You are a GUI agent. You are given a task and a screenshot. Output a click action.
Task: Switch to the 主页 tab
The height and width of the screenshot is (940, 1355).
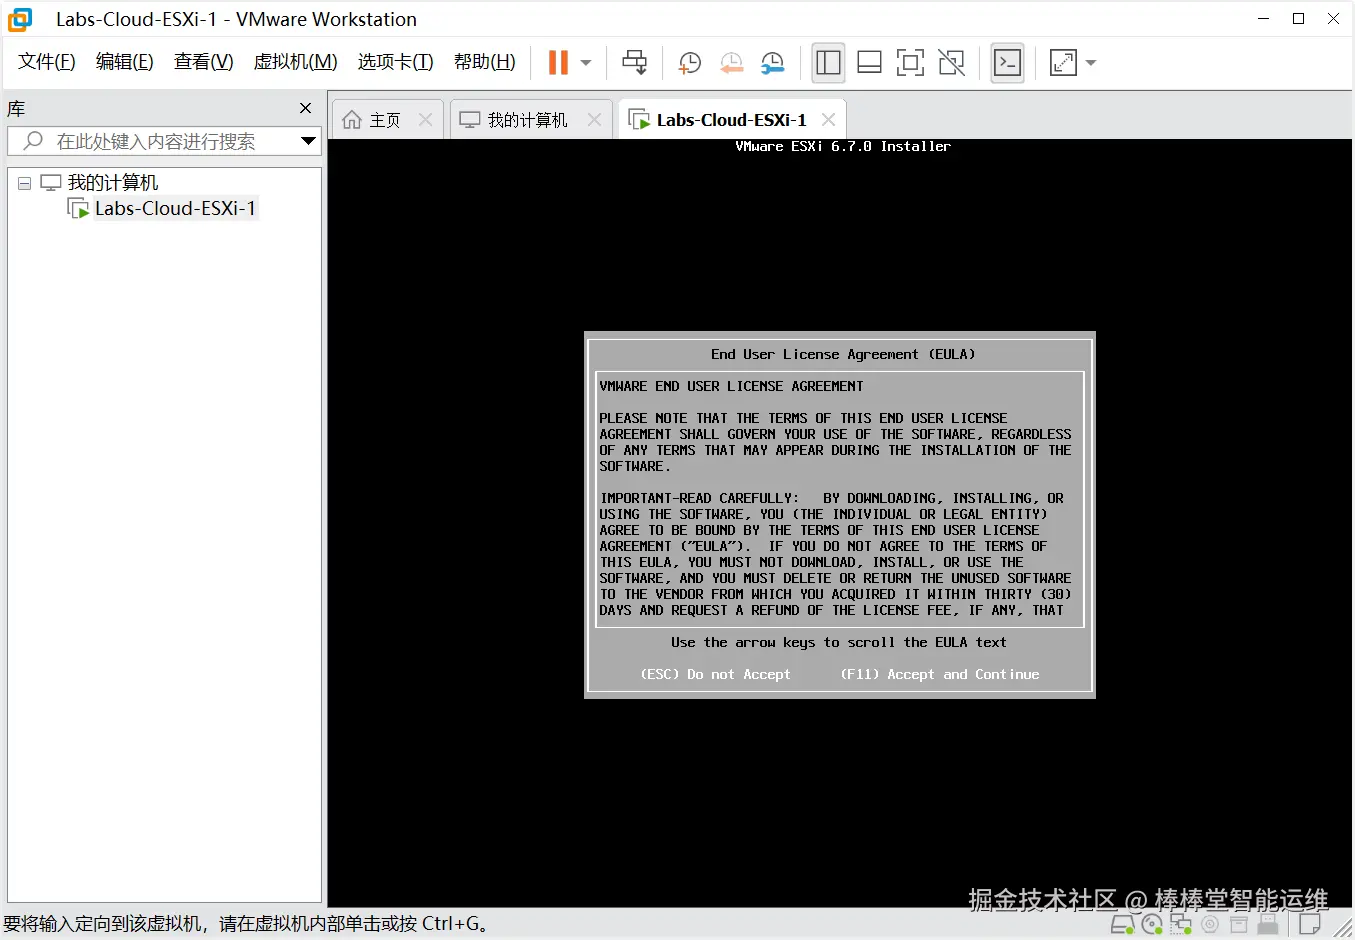pyautogui.click(x=385, y=120)
